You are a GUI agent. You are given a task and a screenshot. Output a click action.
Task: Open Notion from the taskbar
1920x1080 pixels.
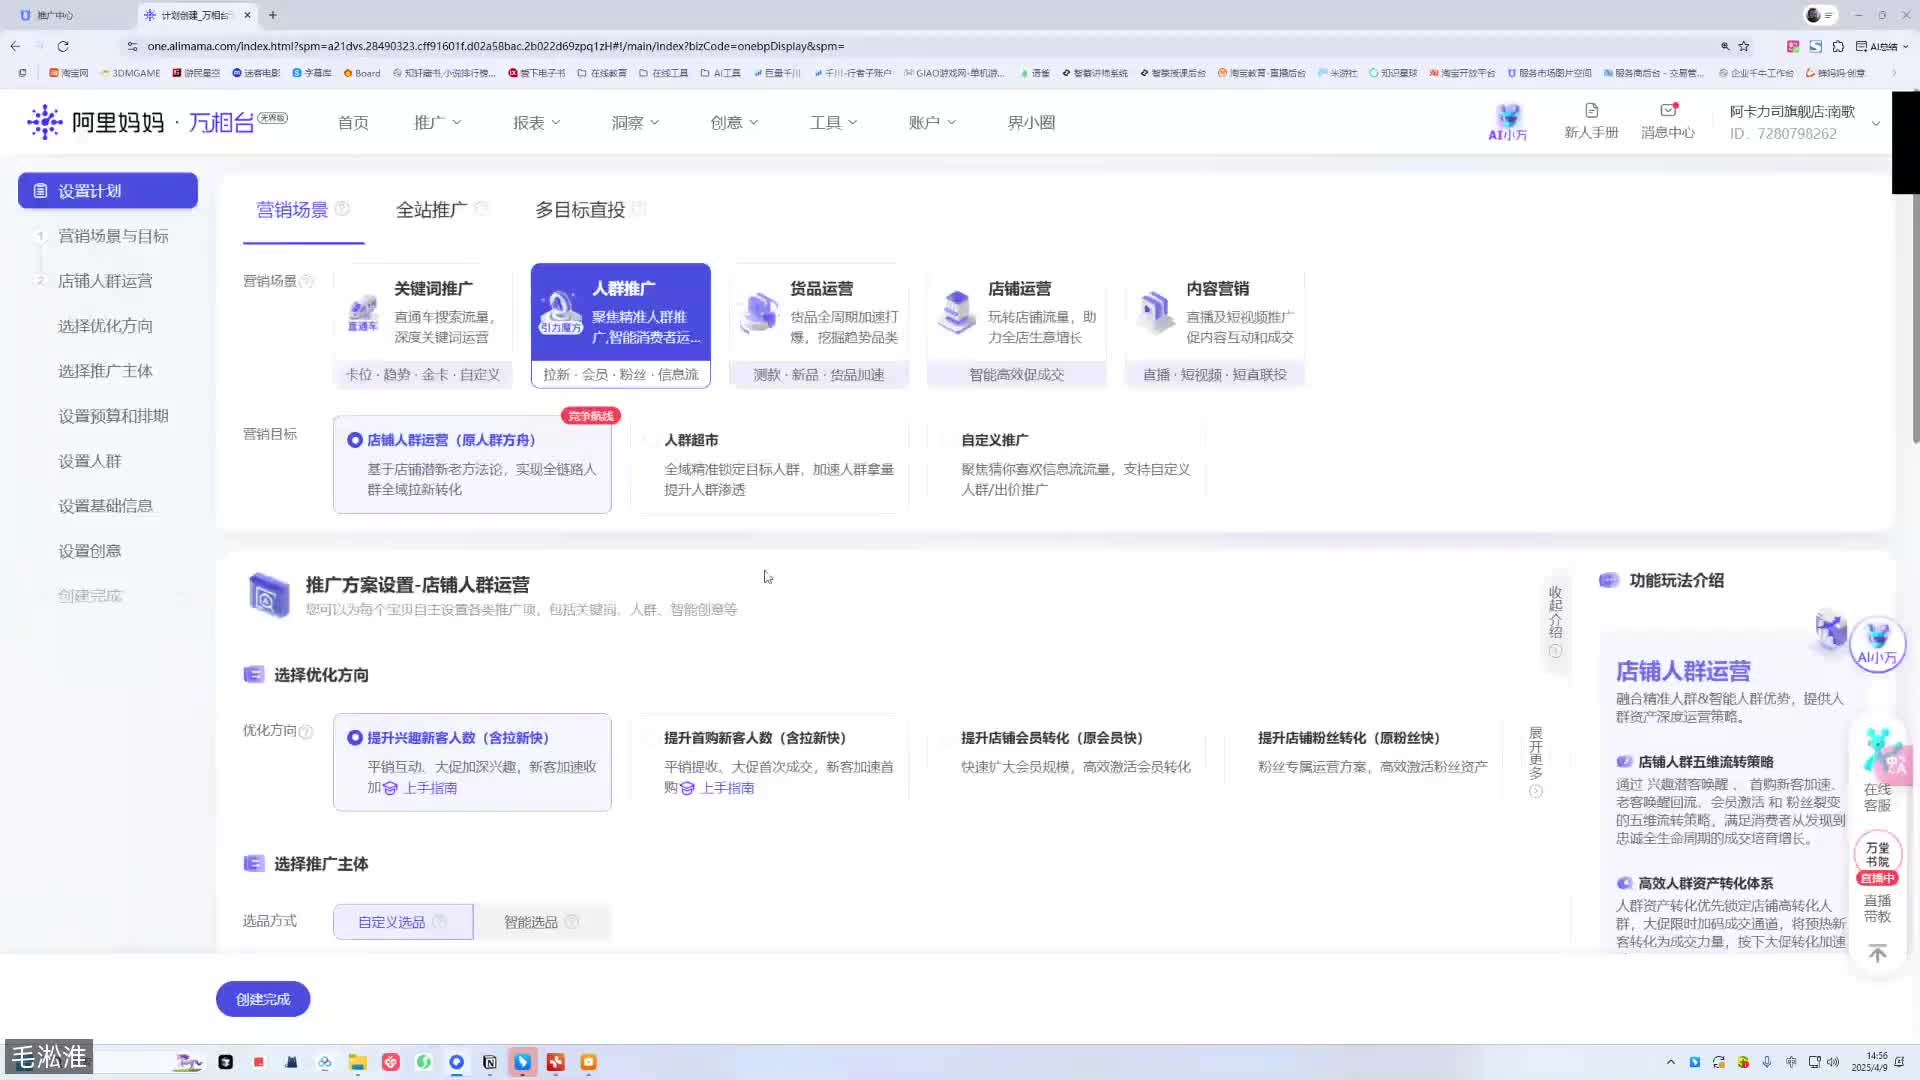pos(490,1062)
